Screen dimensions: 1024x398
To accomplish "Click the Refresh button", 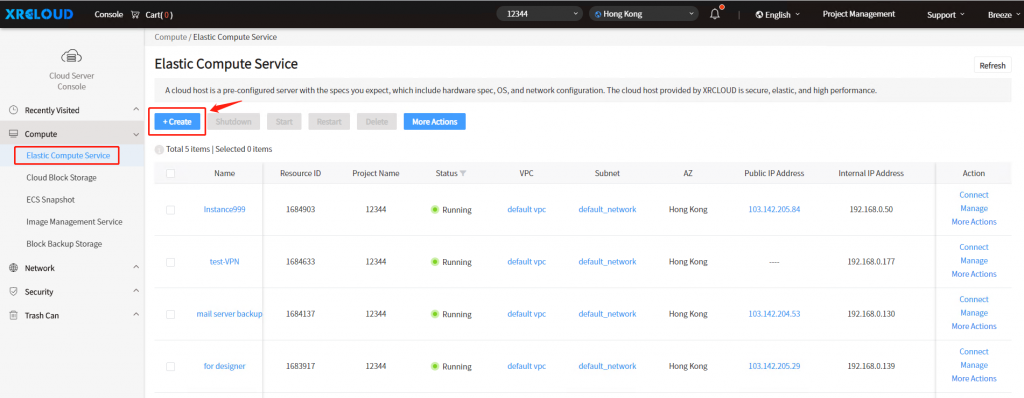I will point(993,65).
